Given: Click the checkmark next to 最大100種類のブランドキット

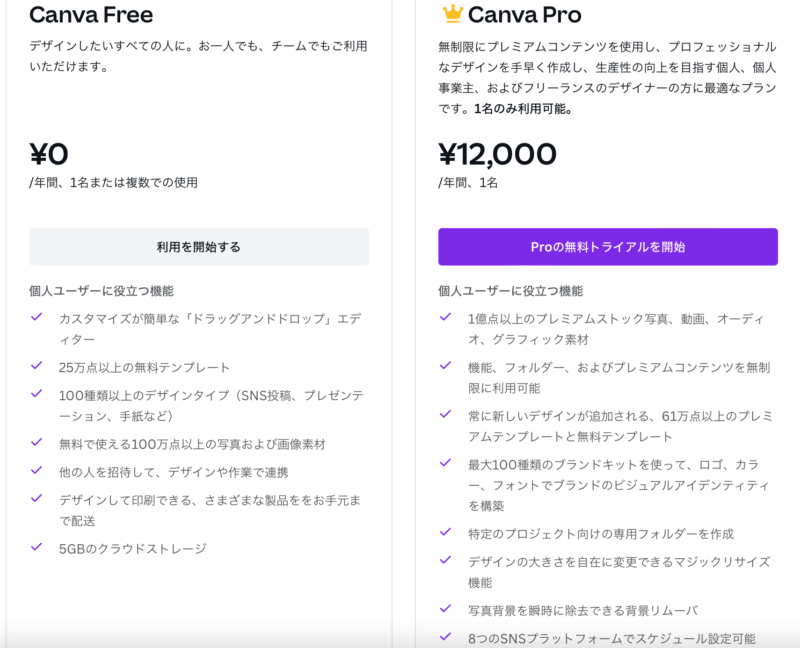Looking at the screenshot, I should (445, 463).
